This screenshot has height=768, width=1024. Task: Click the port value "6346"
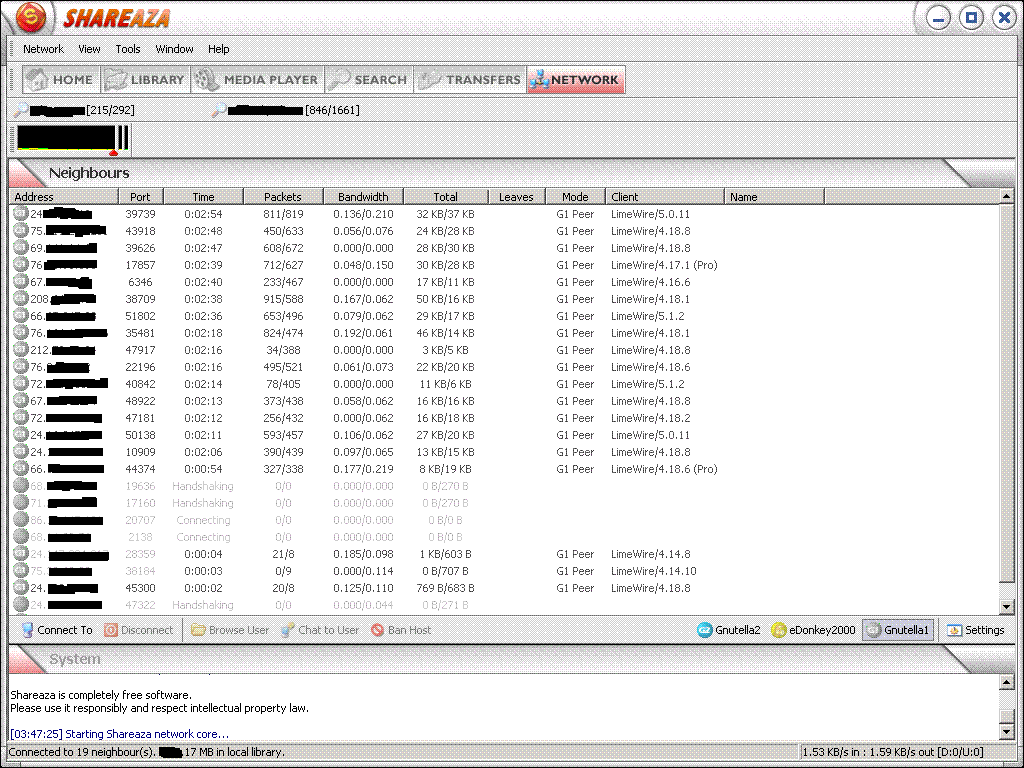click(x=140, y=282)
